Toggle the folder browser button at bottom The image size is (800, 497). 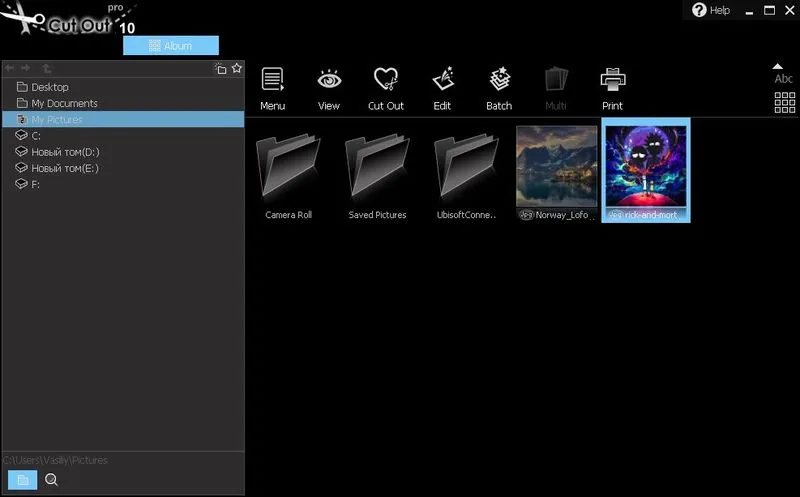coord(22,480)
